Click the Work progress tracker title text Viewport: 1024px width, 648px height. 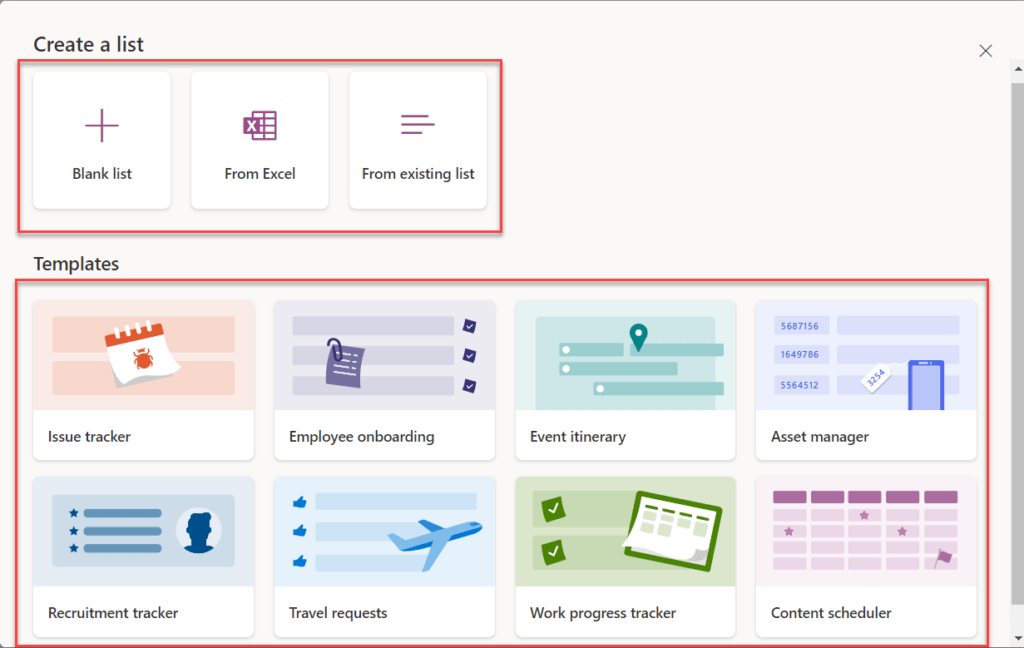click(603, 613)
